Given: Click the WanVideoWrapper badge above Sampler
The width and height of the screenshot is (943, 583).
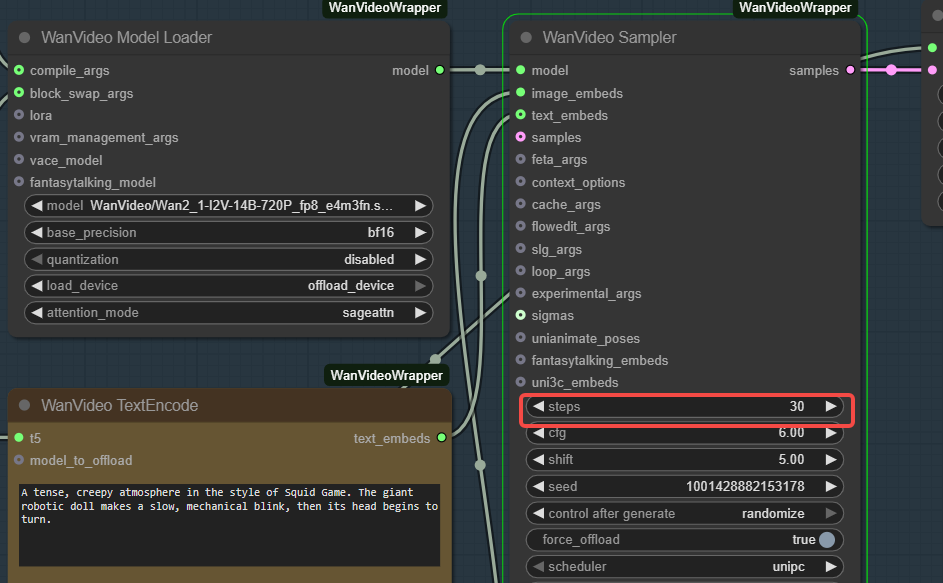Looking at the screenshot, I should click(x=795, y=8).
